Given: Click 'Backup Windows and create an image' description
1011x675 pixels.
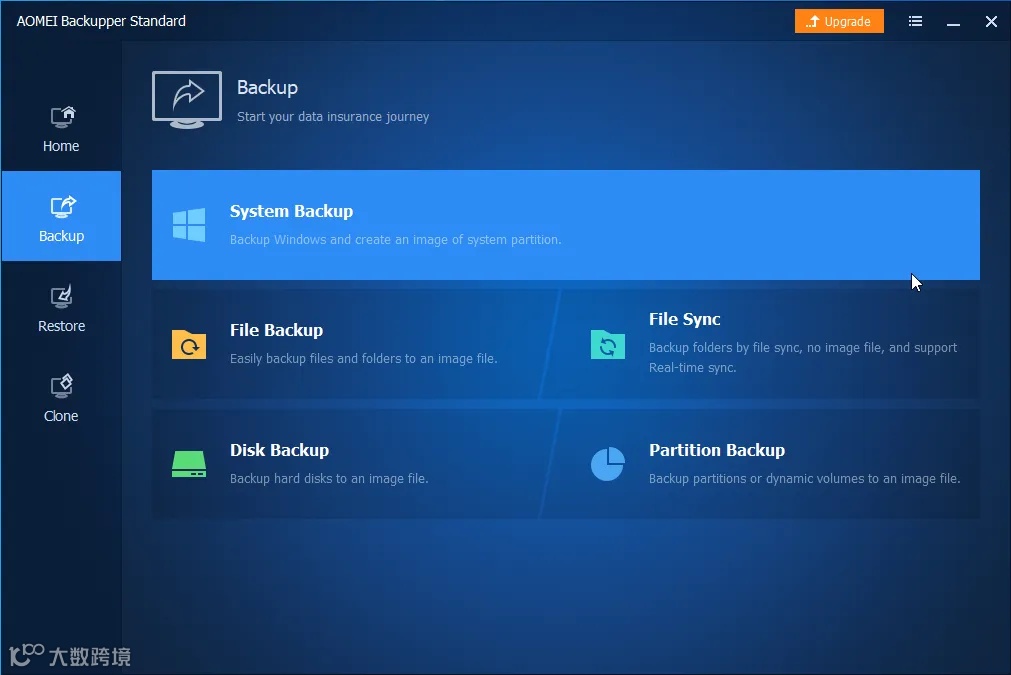Looking at the screenshot, I should pyautogui.click(x=395, y=240).
